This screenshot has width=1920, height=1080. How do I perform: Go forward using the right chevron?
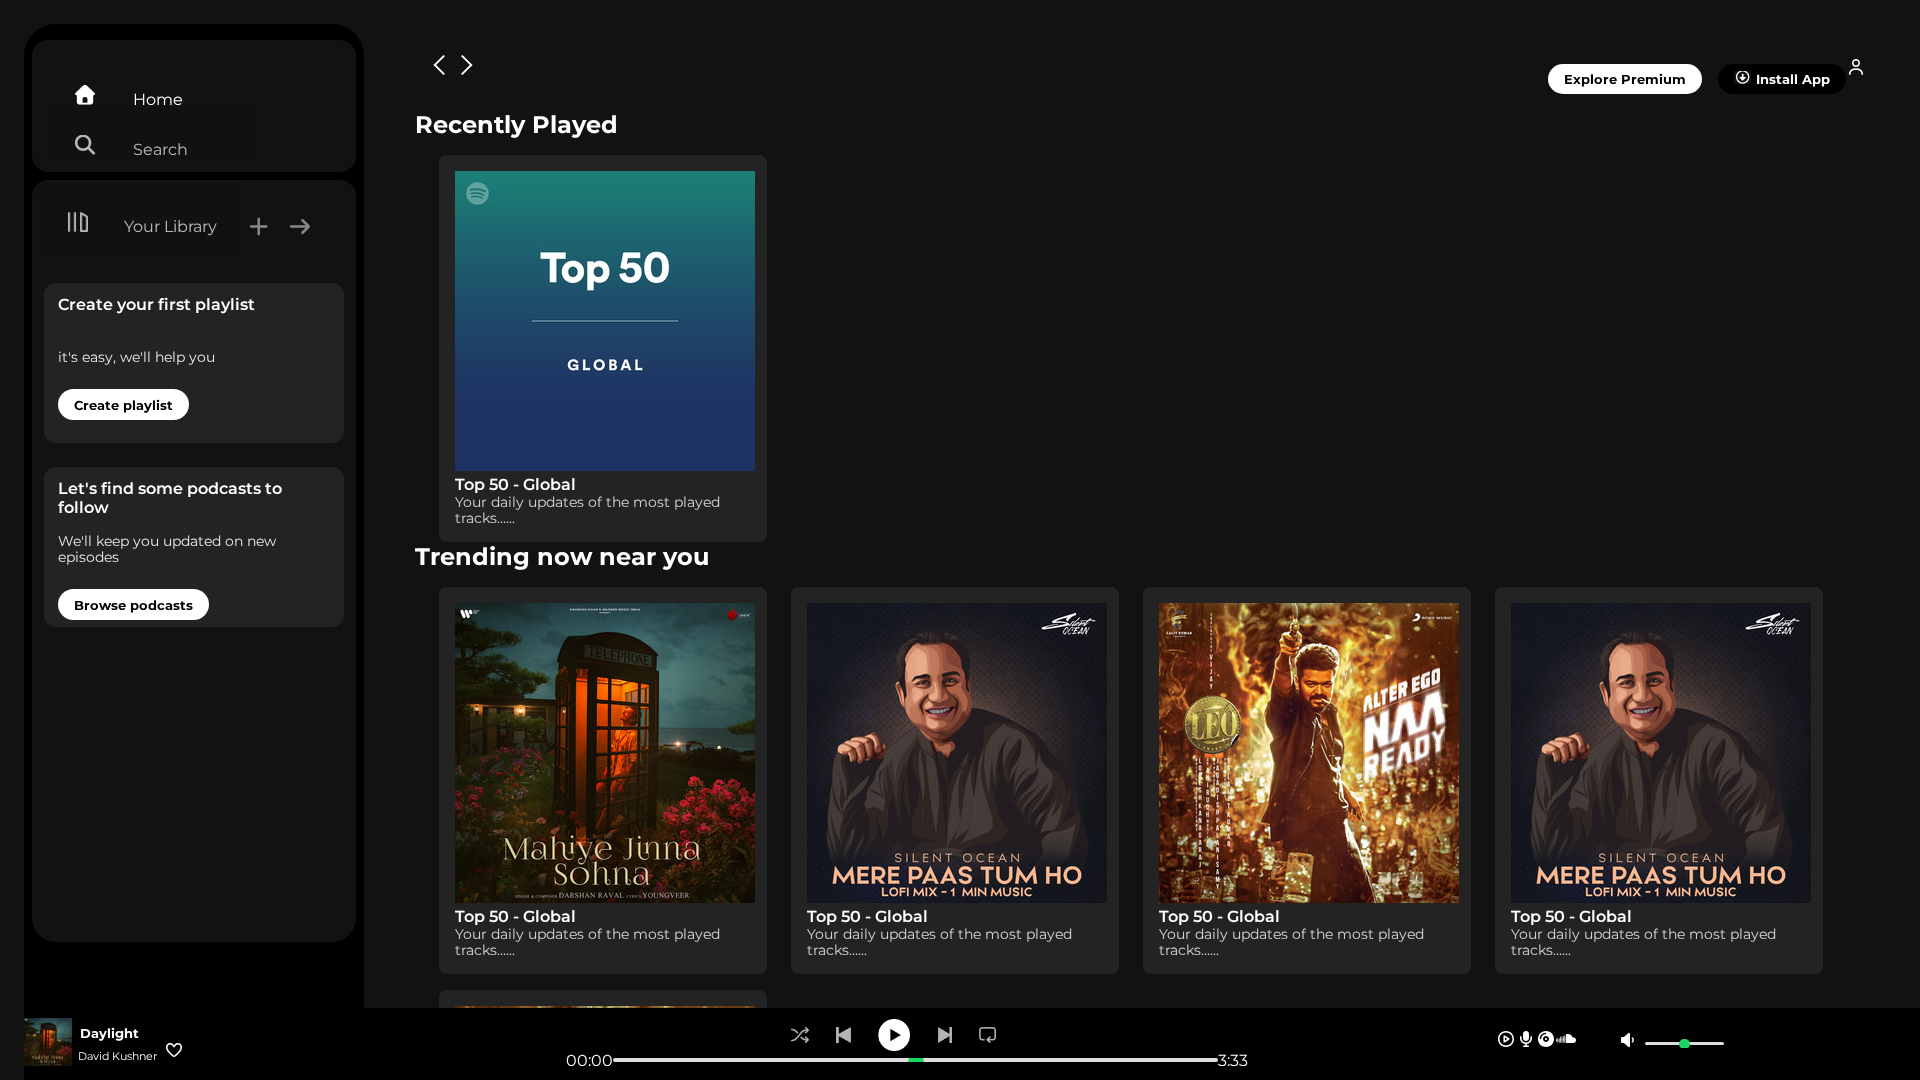click(466, 65)
